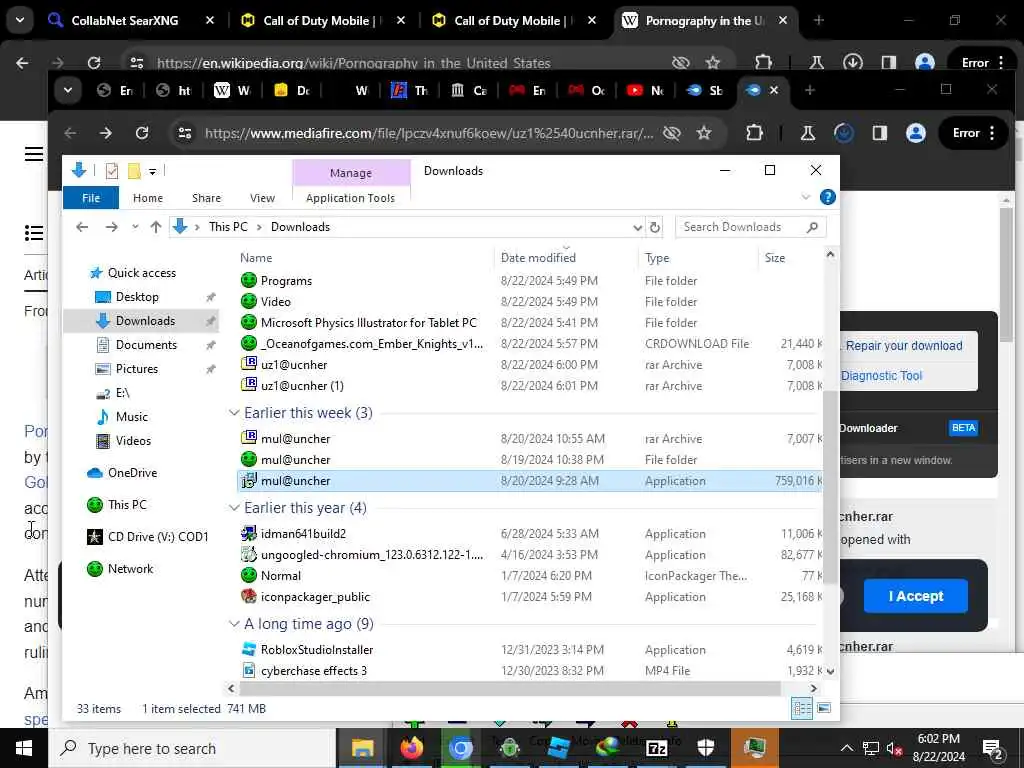
Task: Open downloads indicator in Mediafire browser toolbar
Action: [844, 133]
